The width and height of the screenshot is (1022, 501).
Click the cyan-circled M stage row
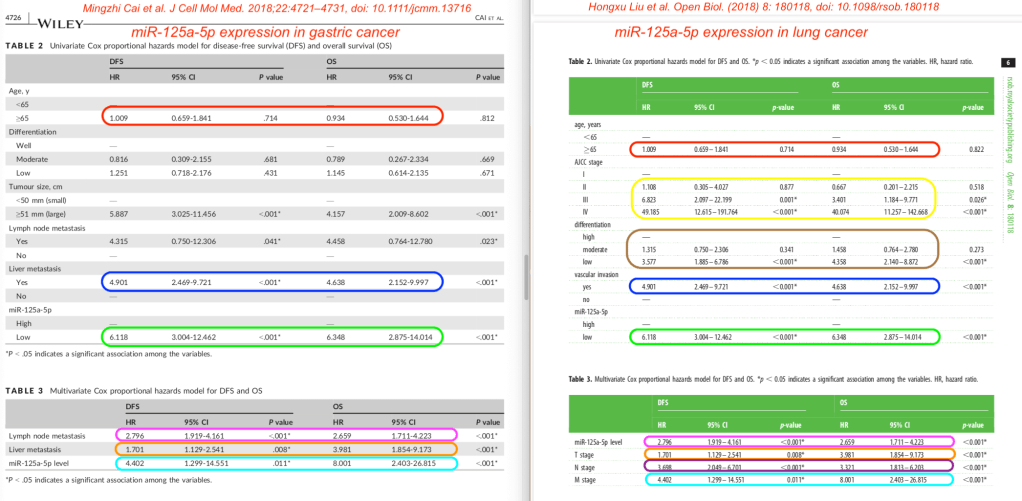click(x=785, y=479)
